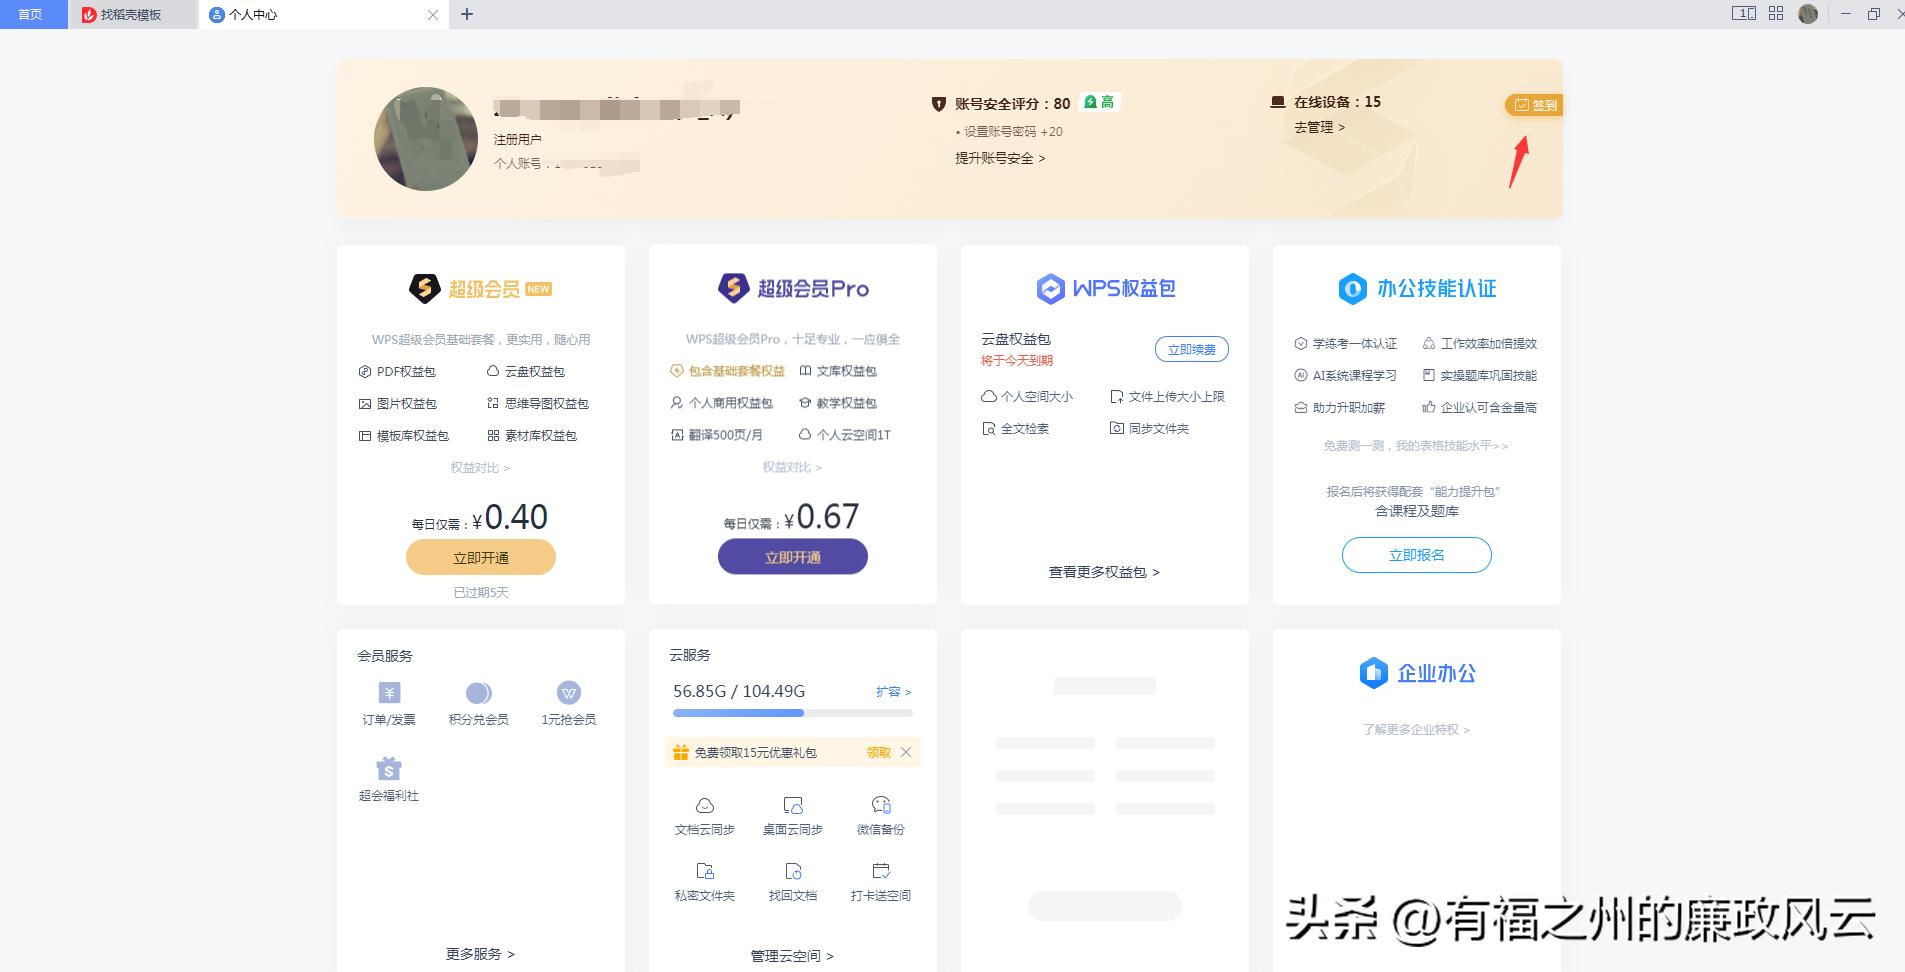Click the 签到 button at top right

coord(1535,104)
